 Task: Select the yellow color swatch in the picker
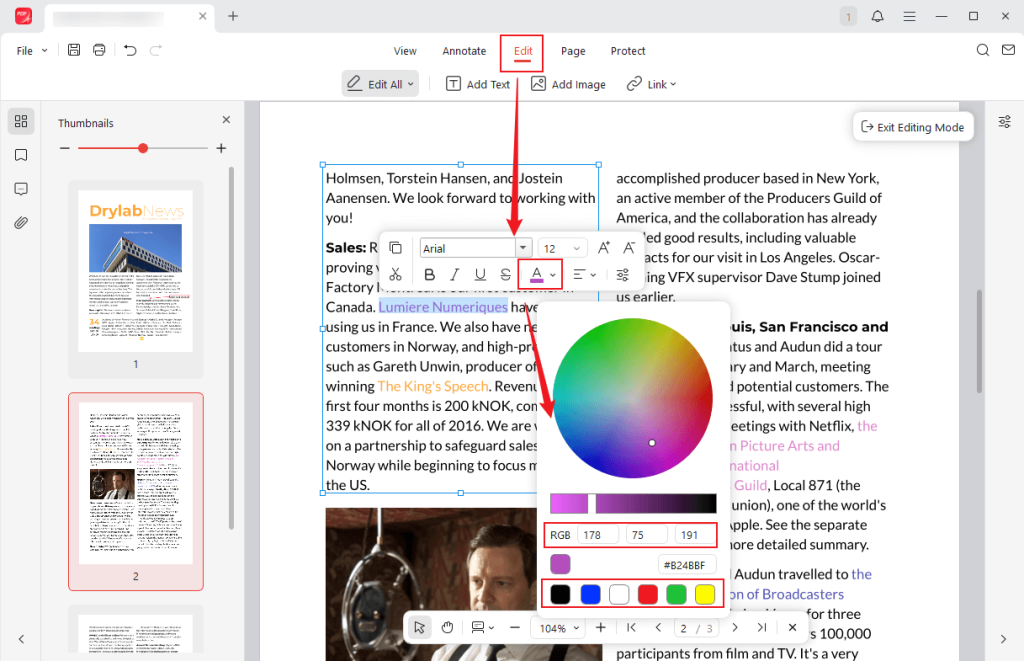(x=705, y=593)
